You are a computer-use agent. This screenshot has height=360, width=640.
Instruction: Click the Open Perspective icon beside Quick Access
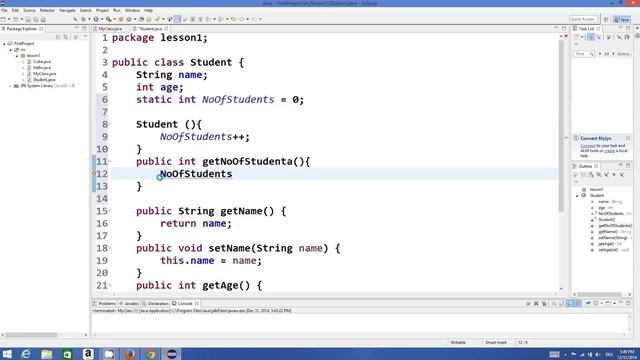606,19
